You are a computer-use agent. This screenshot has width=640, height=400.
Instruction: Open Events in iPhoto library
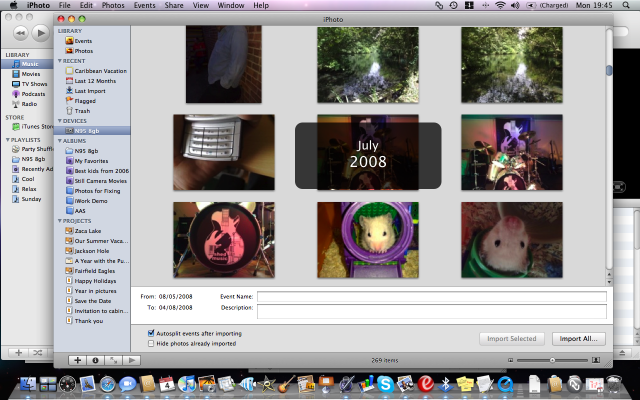[x=83, y=41]
